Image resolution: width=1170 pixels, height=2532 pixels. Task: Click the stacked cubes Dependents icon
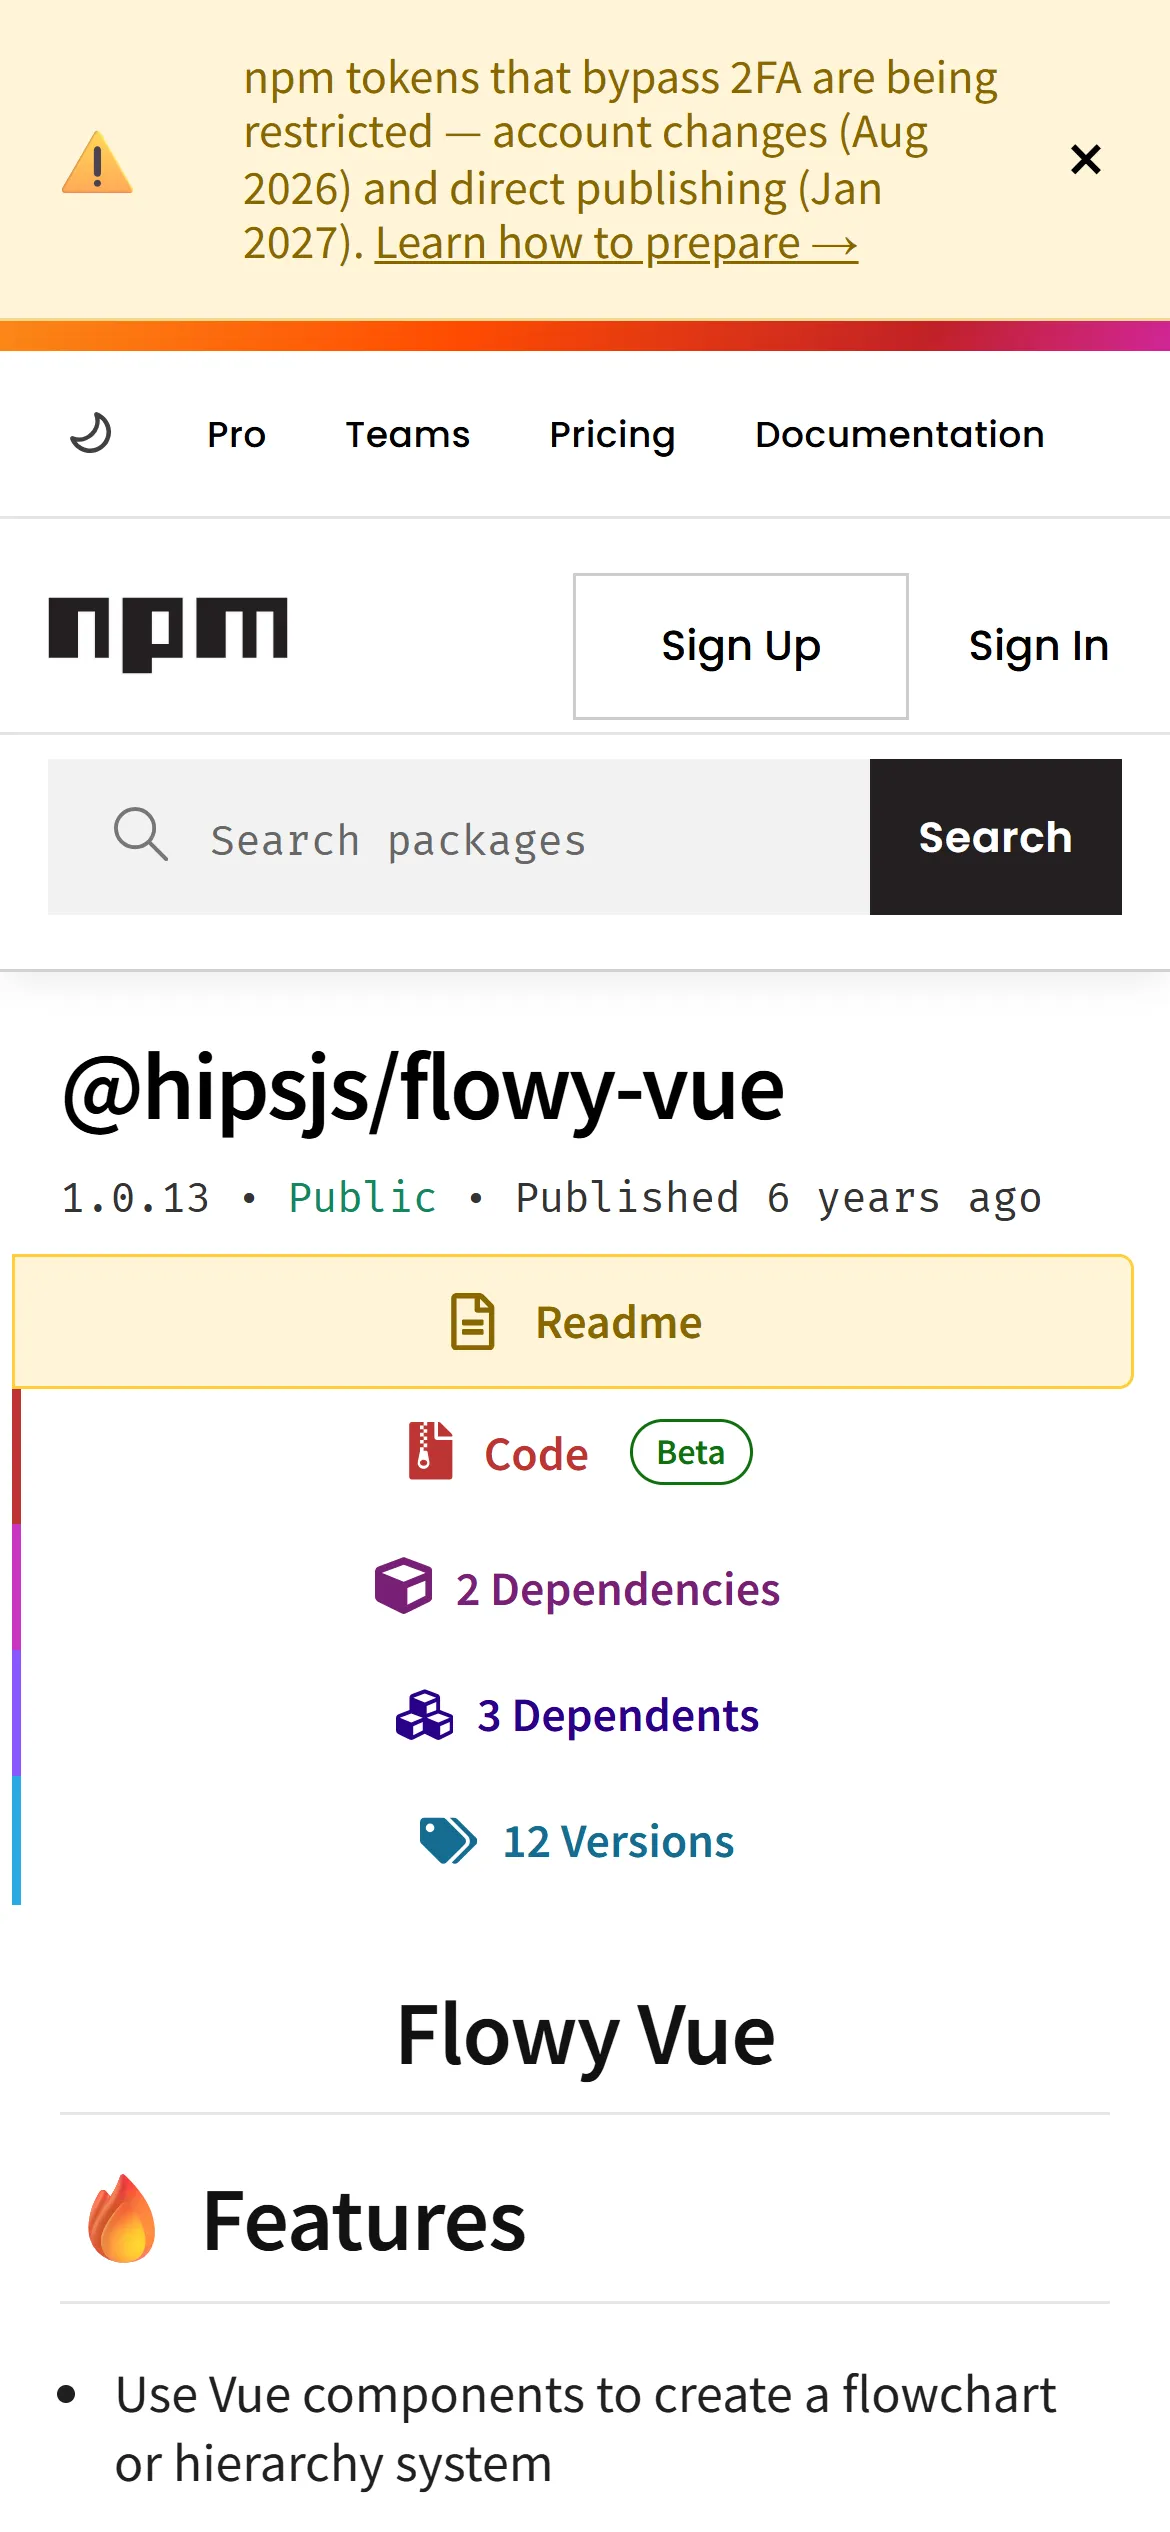click(x=425, y=1714)
